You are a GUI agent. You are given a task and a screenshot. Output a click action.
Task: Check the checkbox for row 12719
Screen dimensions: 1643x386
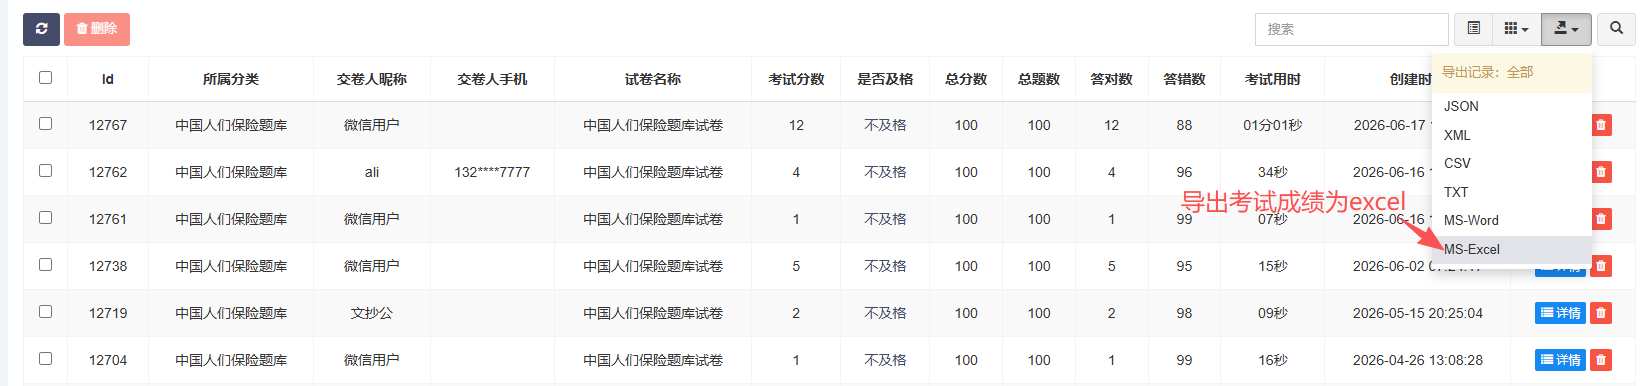45,311
